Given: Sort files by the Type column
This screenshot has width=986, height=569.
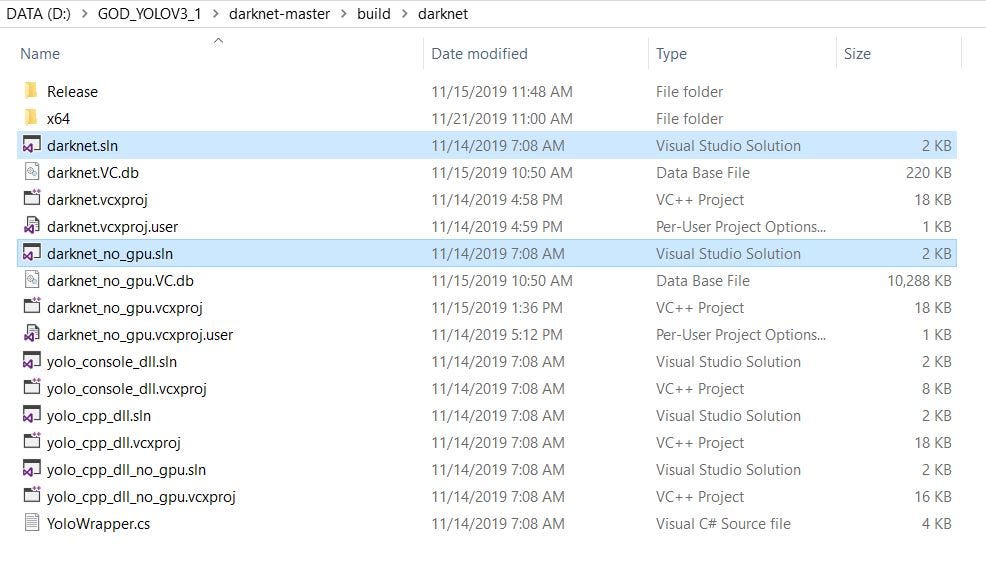Looking at the screenshot, I should tap(671, 54).
